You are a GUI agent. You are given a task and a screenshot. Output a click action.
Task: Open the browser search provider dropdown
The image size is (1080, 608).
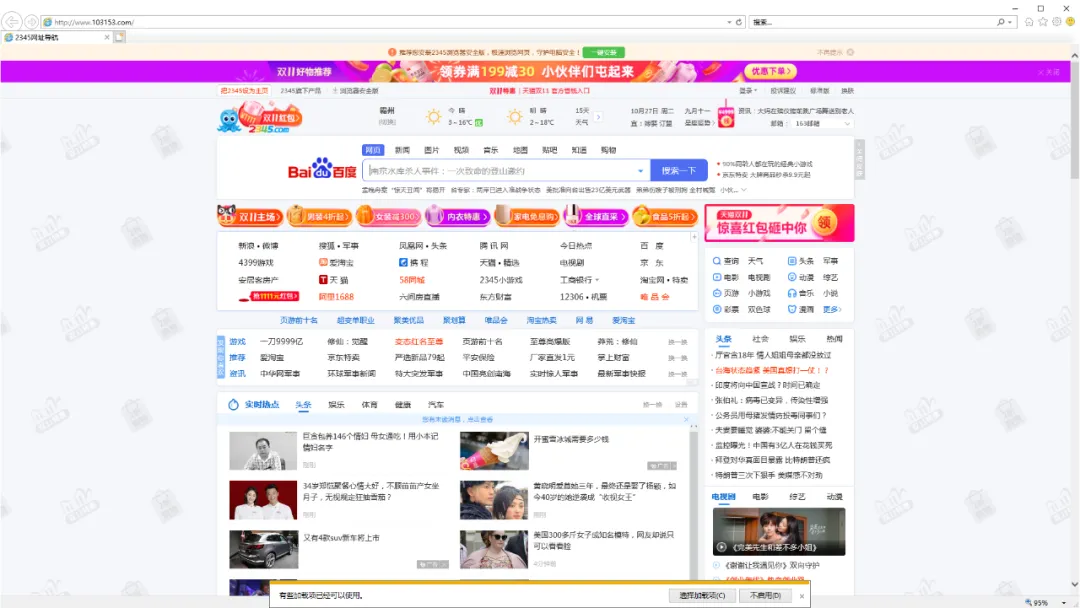pyautogui.click(x=1010, y=22)
